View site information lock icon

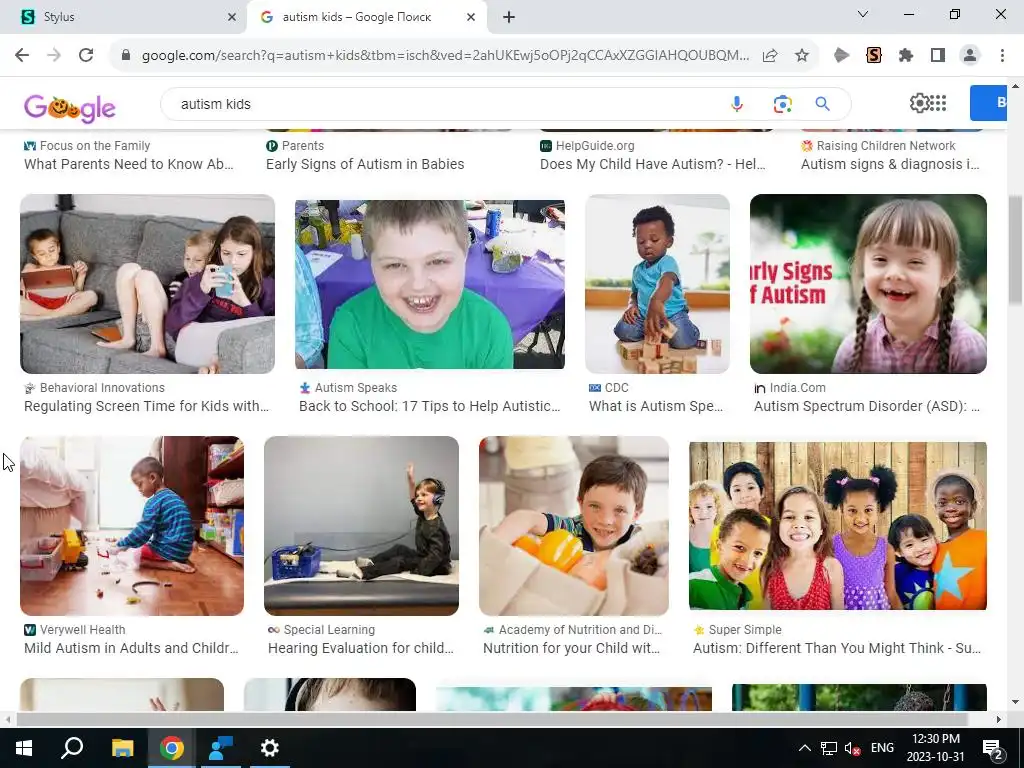tap(126, 56)
